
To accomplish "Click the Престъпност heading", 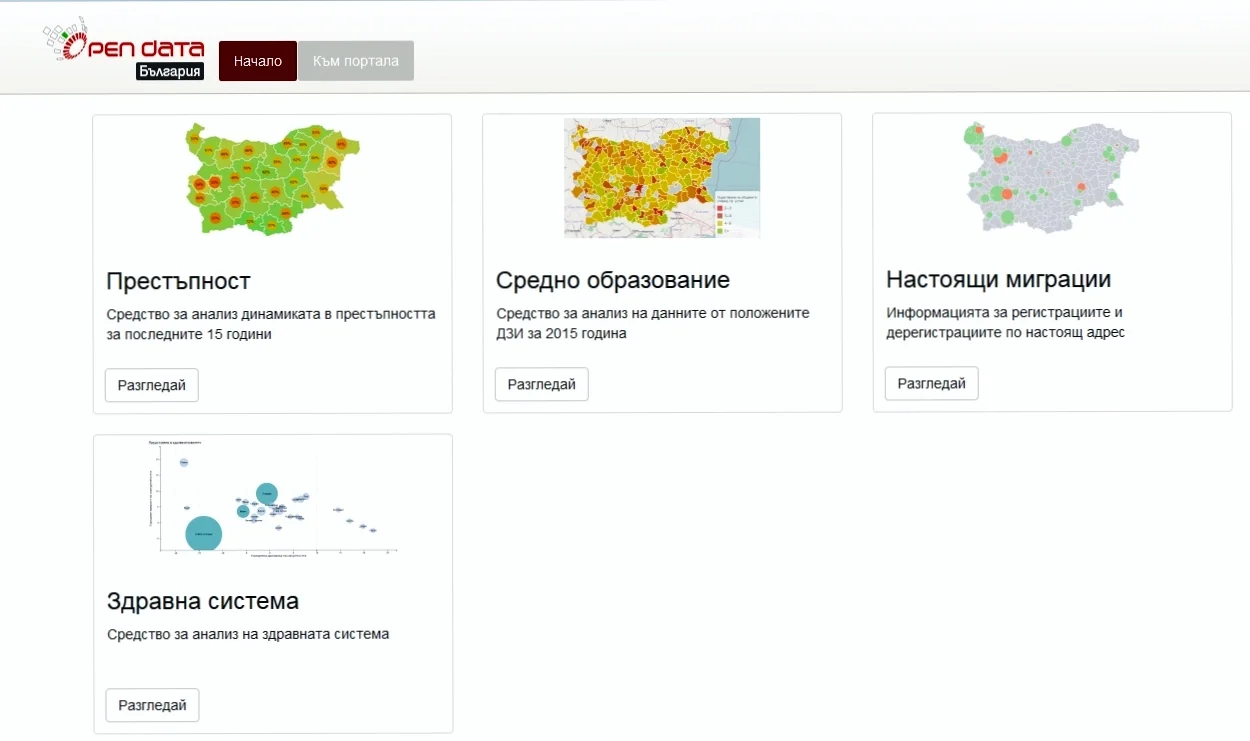I will pyautogui.click(x=179, y=280).
